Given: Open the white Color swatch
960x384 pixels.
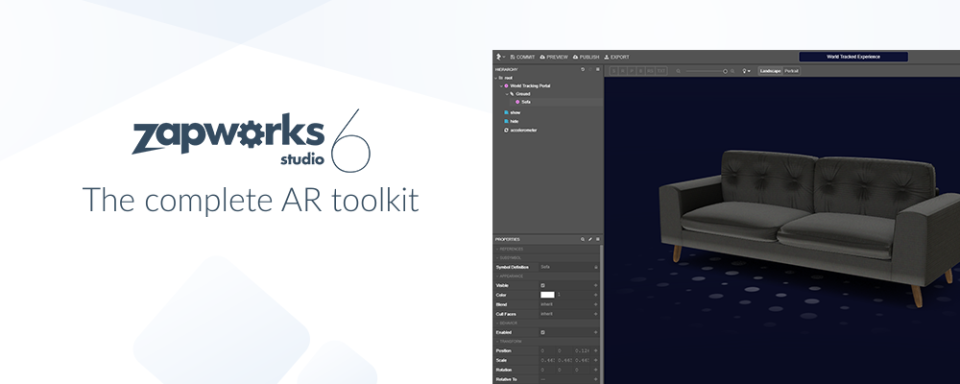Looking at the screenshot, I should click(x=547, y=295).
